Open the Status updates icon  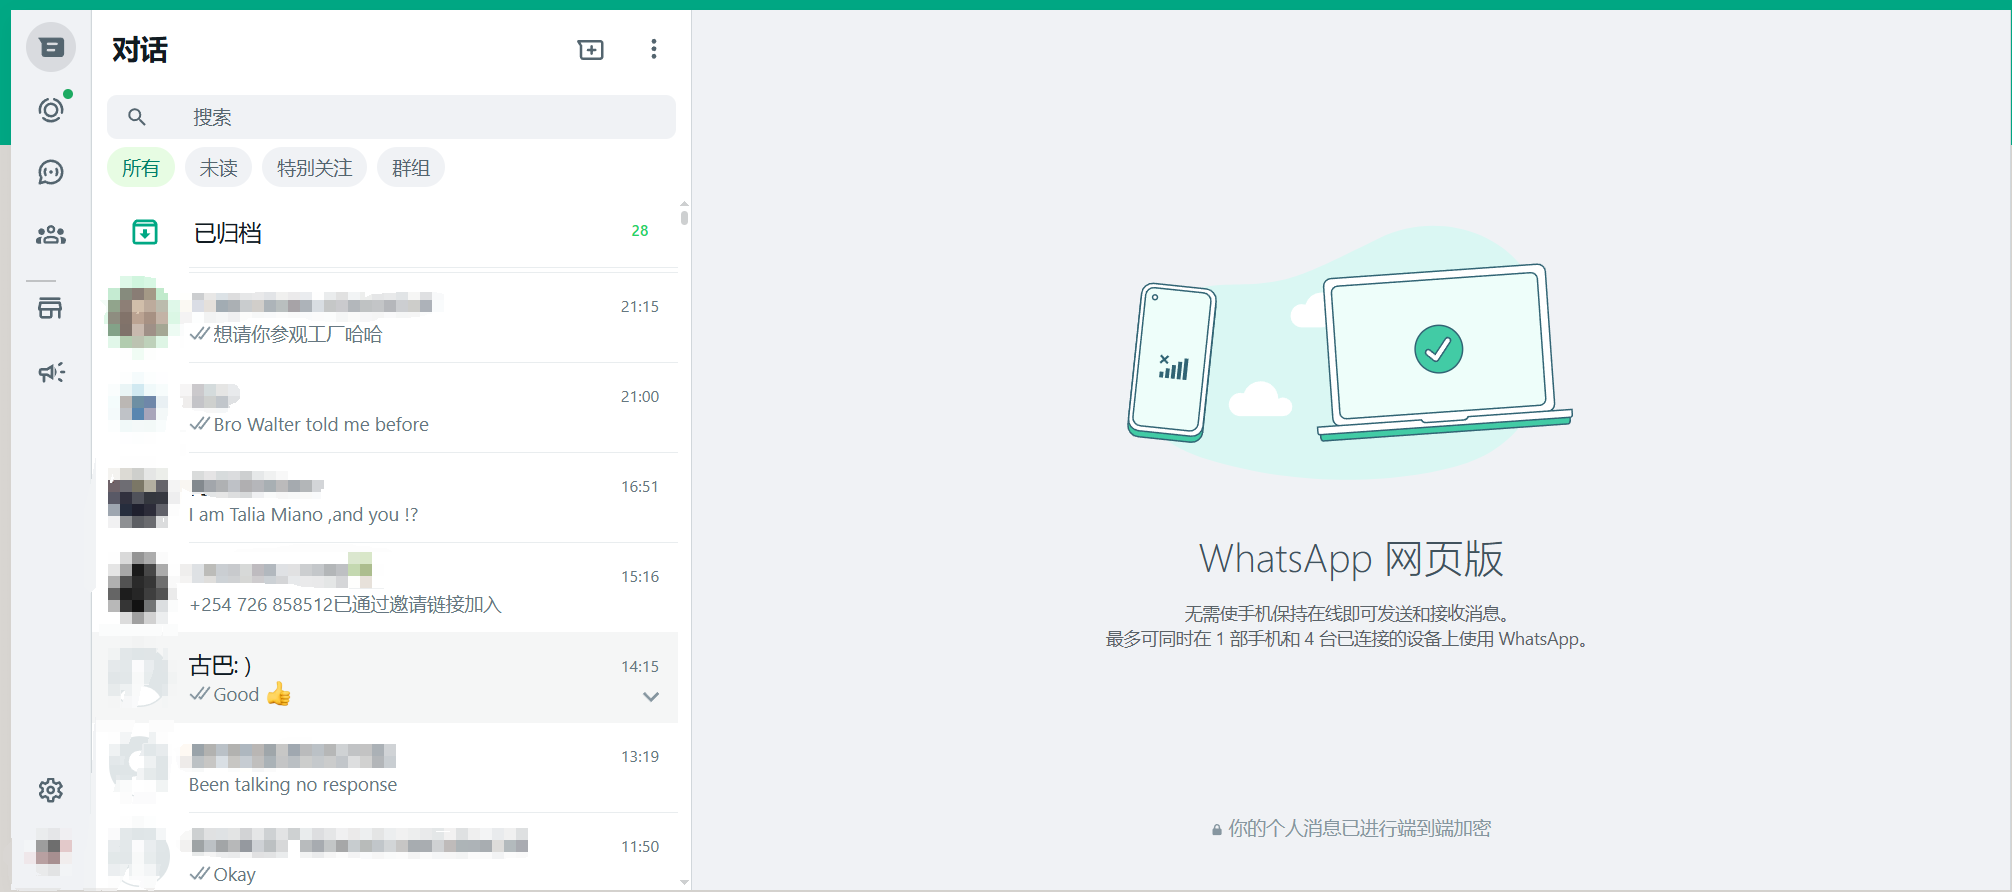[51, 109]
